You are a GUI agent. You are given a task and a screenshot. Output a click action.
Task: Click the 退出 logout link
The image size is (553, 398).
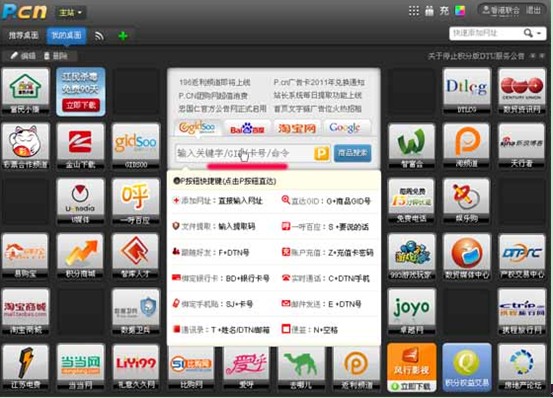click(533, 10)
